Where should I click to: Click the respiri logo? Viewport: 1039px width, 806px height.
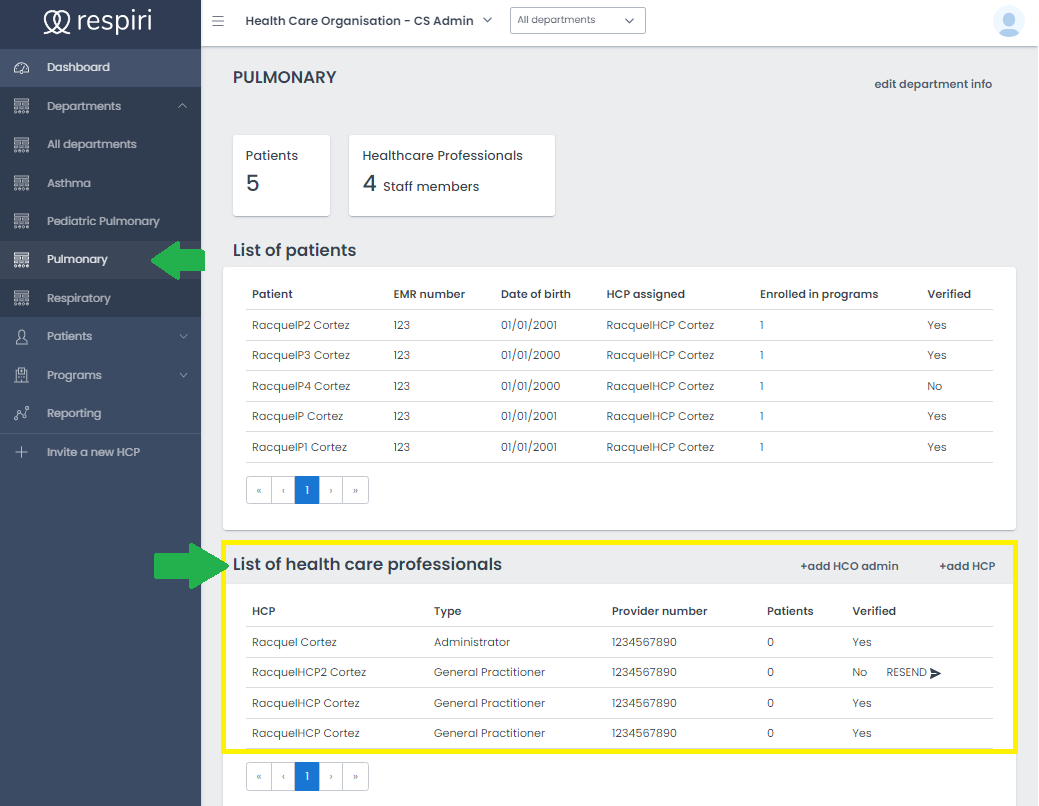point(98,21)
